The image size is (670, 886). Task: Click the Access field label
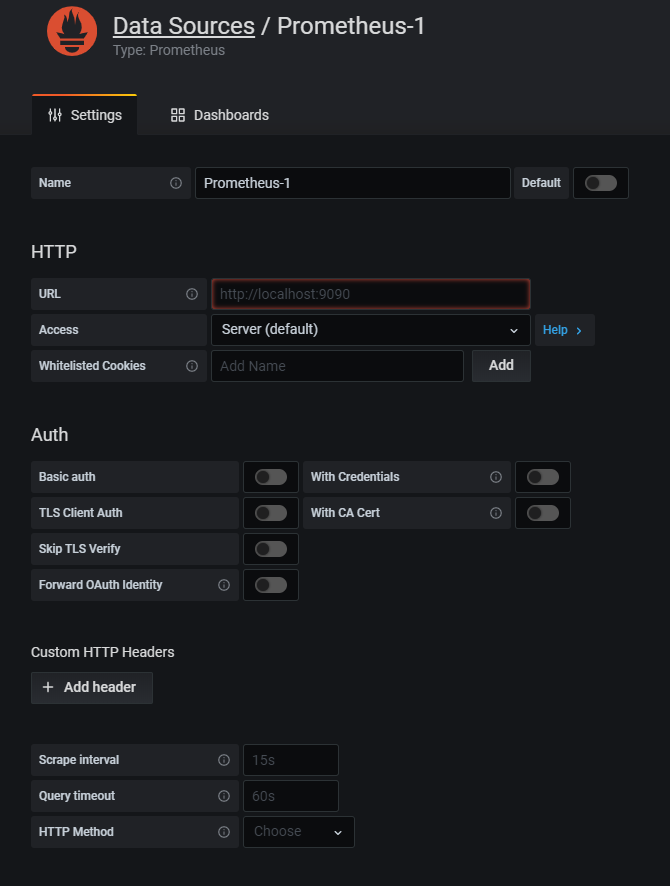click(59, 330)
